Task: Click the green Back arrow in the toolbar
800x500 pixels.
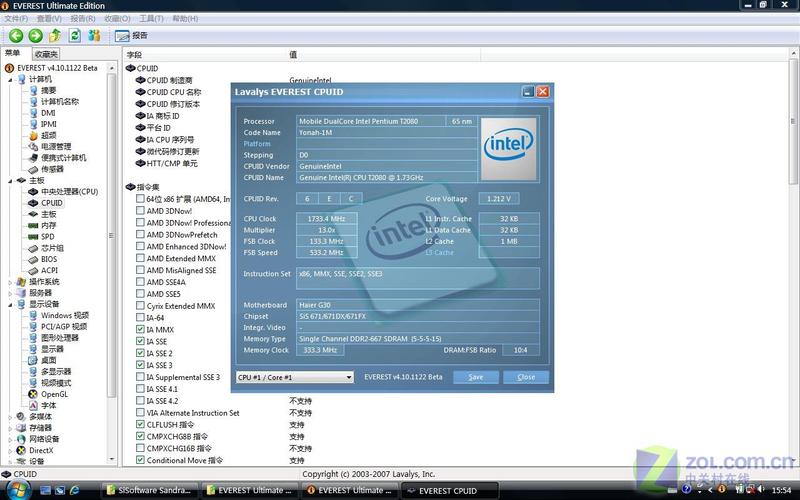Action: tap(16, 35)
